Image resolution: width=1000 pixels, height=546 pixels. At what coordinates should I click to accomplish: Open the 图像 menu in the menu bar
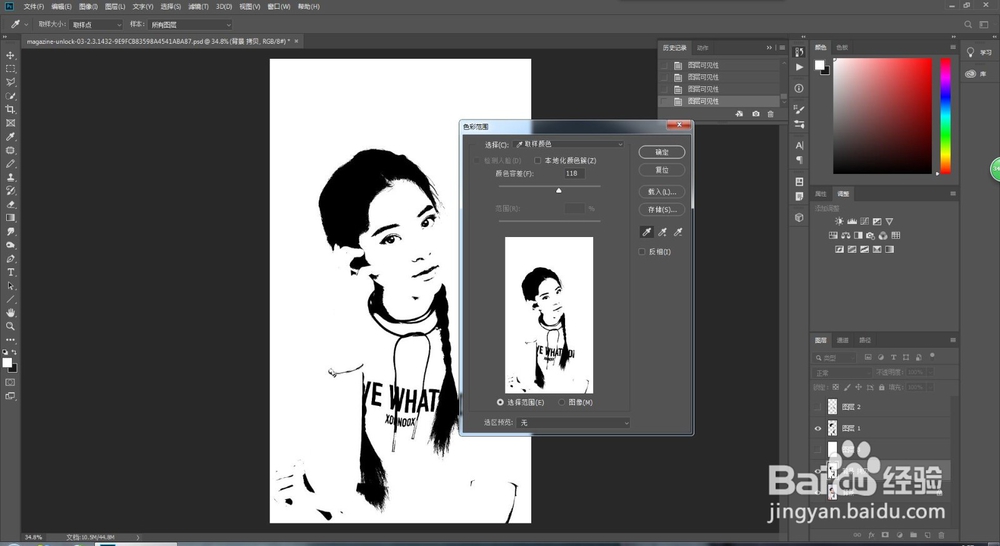(x=88, y=6)
